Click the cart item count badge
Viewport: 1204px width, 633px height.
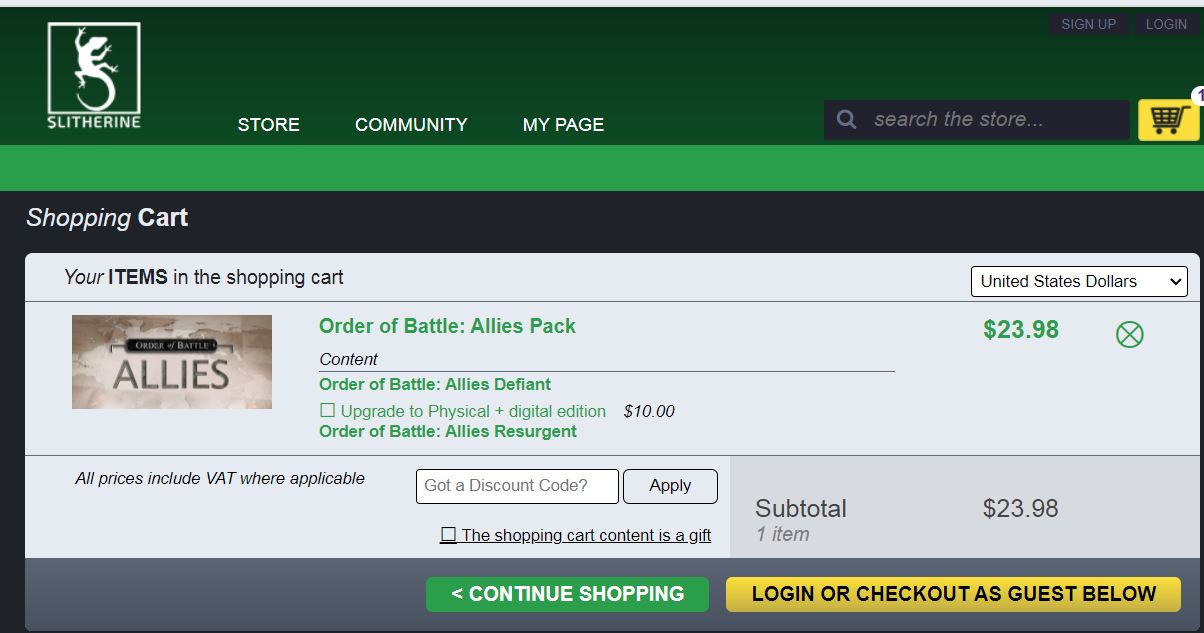[1198, 96]
